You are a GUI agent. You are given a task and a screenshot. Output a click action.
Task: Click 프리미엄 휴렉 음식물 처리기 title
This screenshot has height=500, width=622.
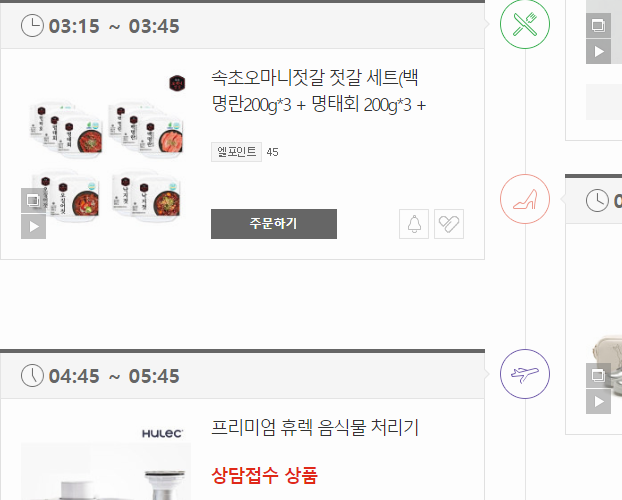click(315, 428)
